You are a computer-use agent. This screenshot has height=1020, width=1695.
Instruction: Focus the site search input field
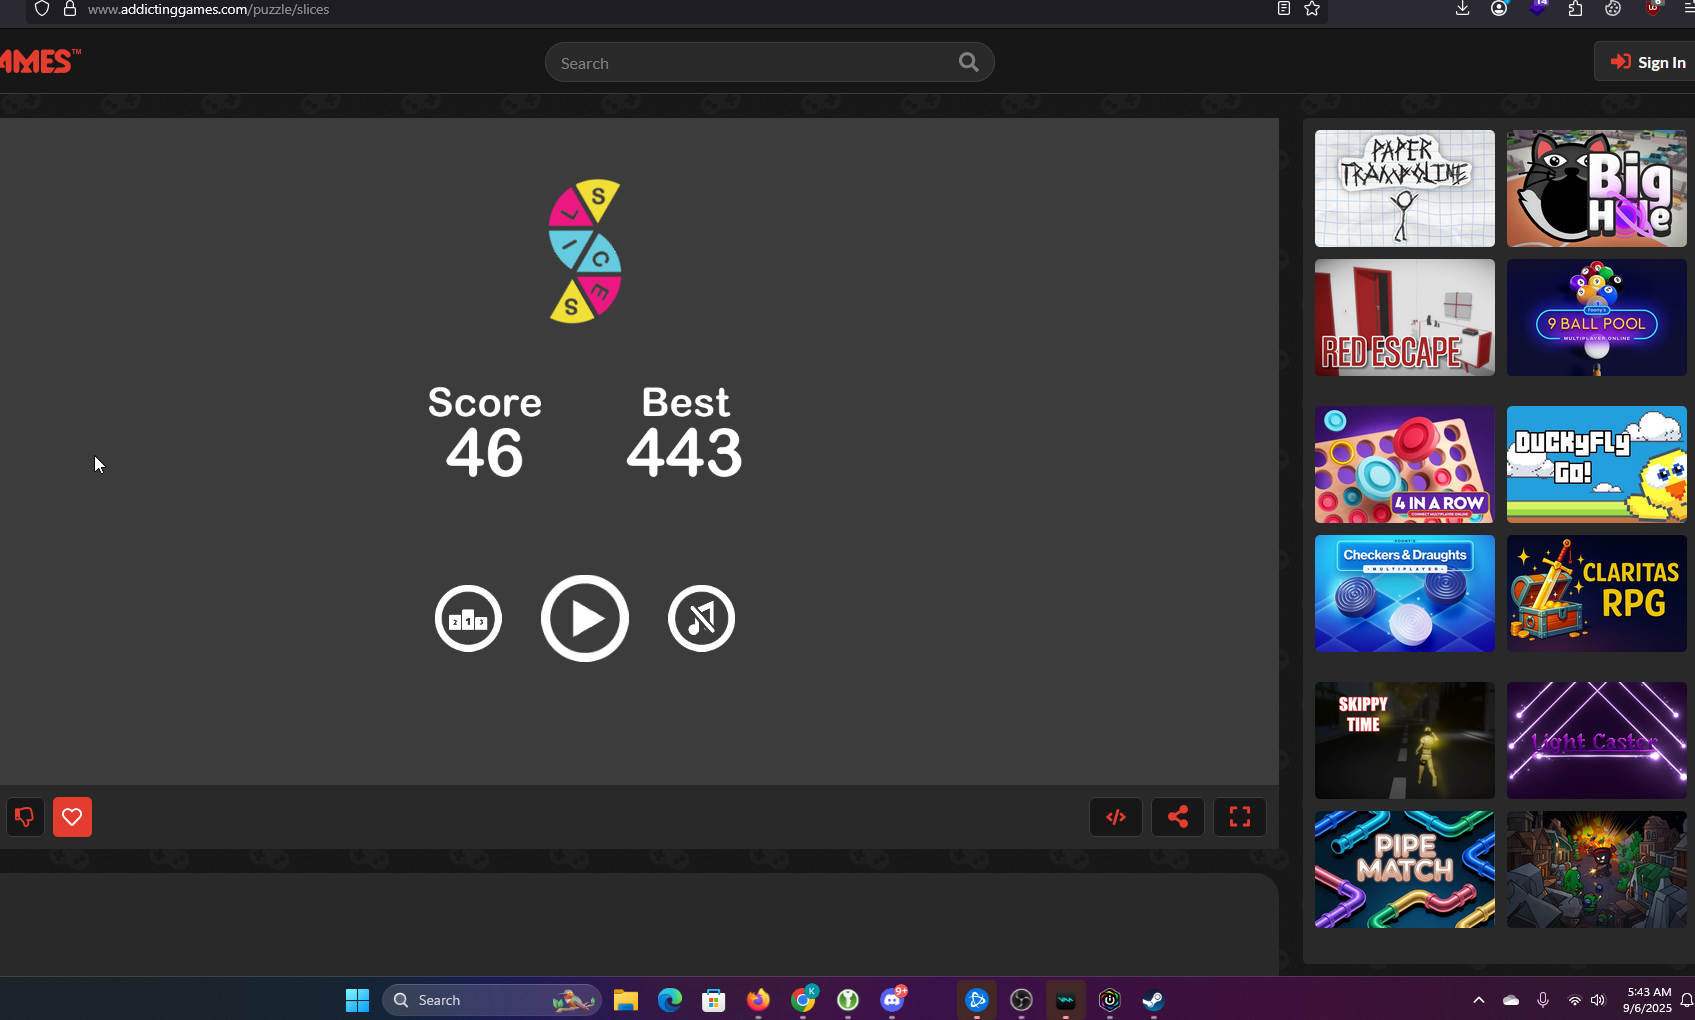[750, 63]
